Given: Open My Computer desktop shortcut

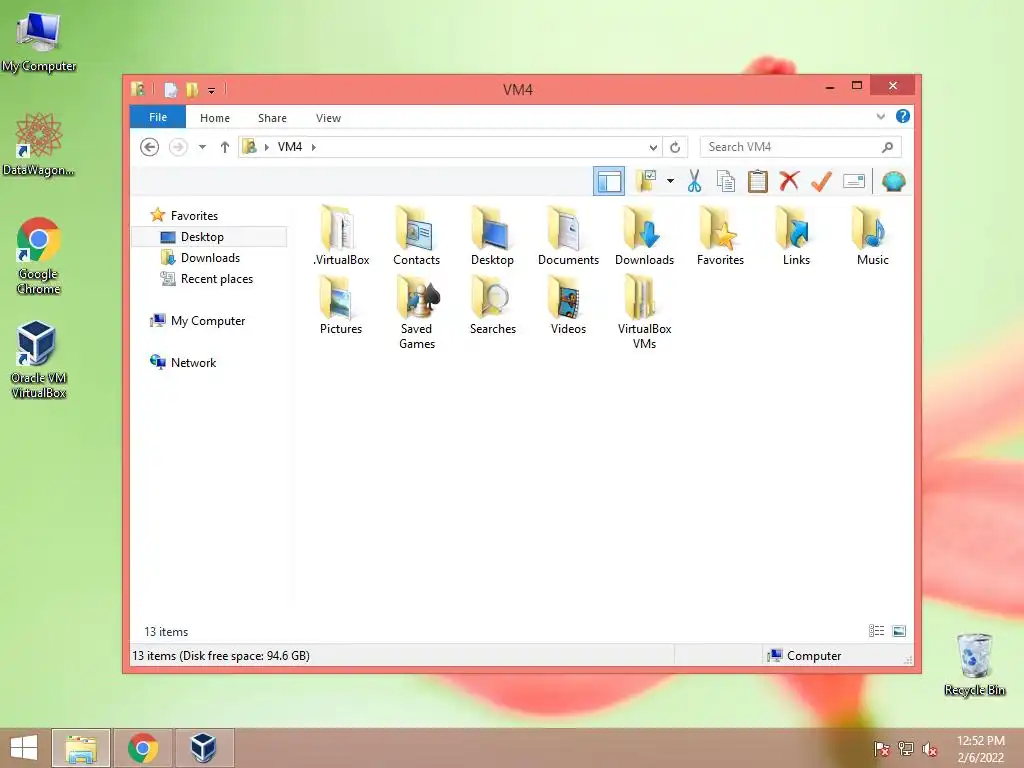Looking at the screenshot, I should point(39,40).
